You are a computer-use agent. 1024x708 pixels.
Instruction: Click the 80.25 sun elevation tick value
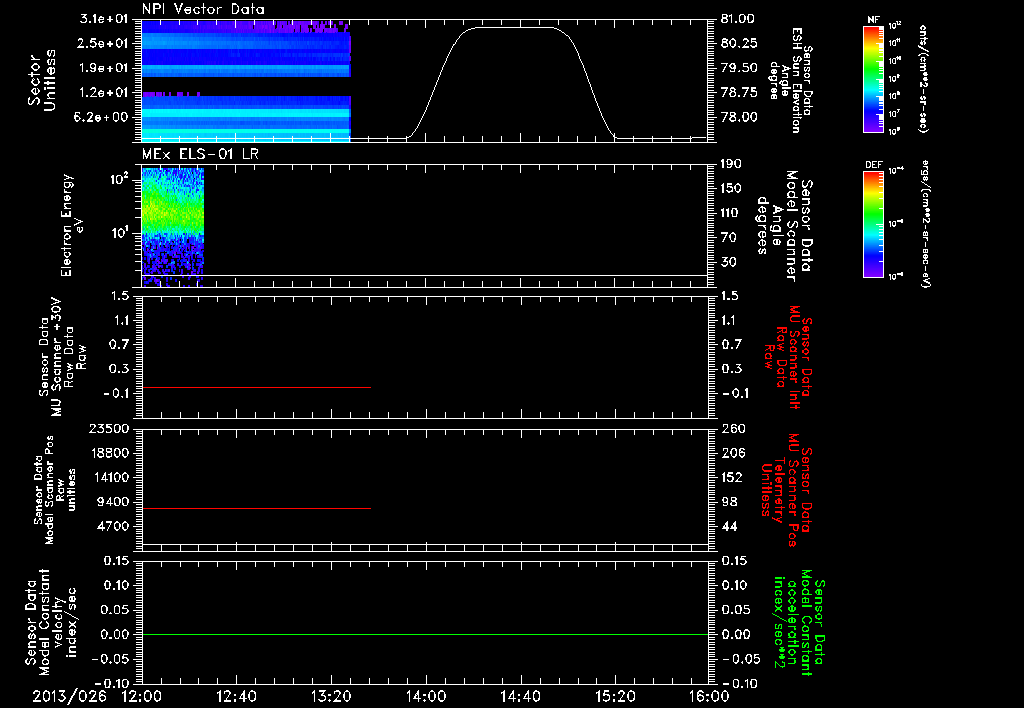point(739,43)
